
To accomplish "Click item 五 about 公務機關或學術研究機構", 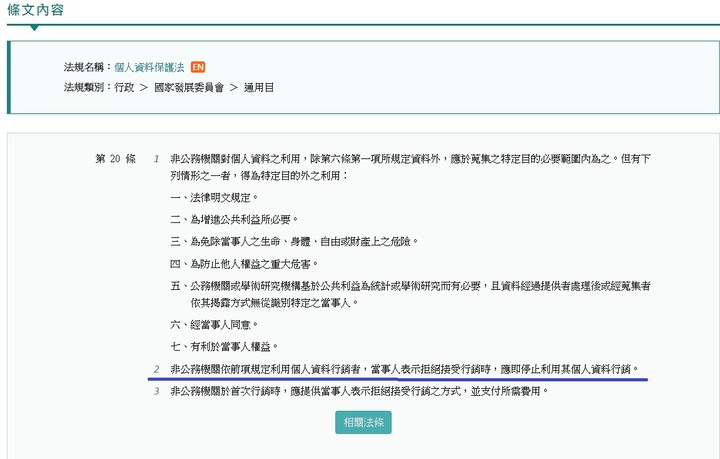I will [411, 294].
